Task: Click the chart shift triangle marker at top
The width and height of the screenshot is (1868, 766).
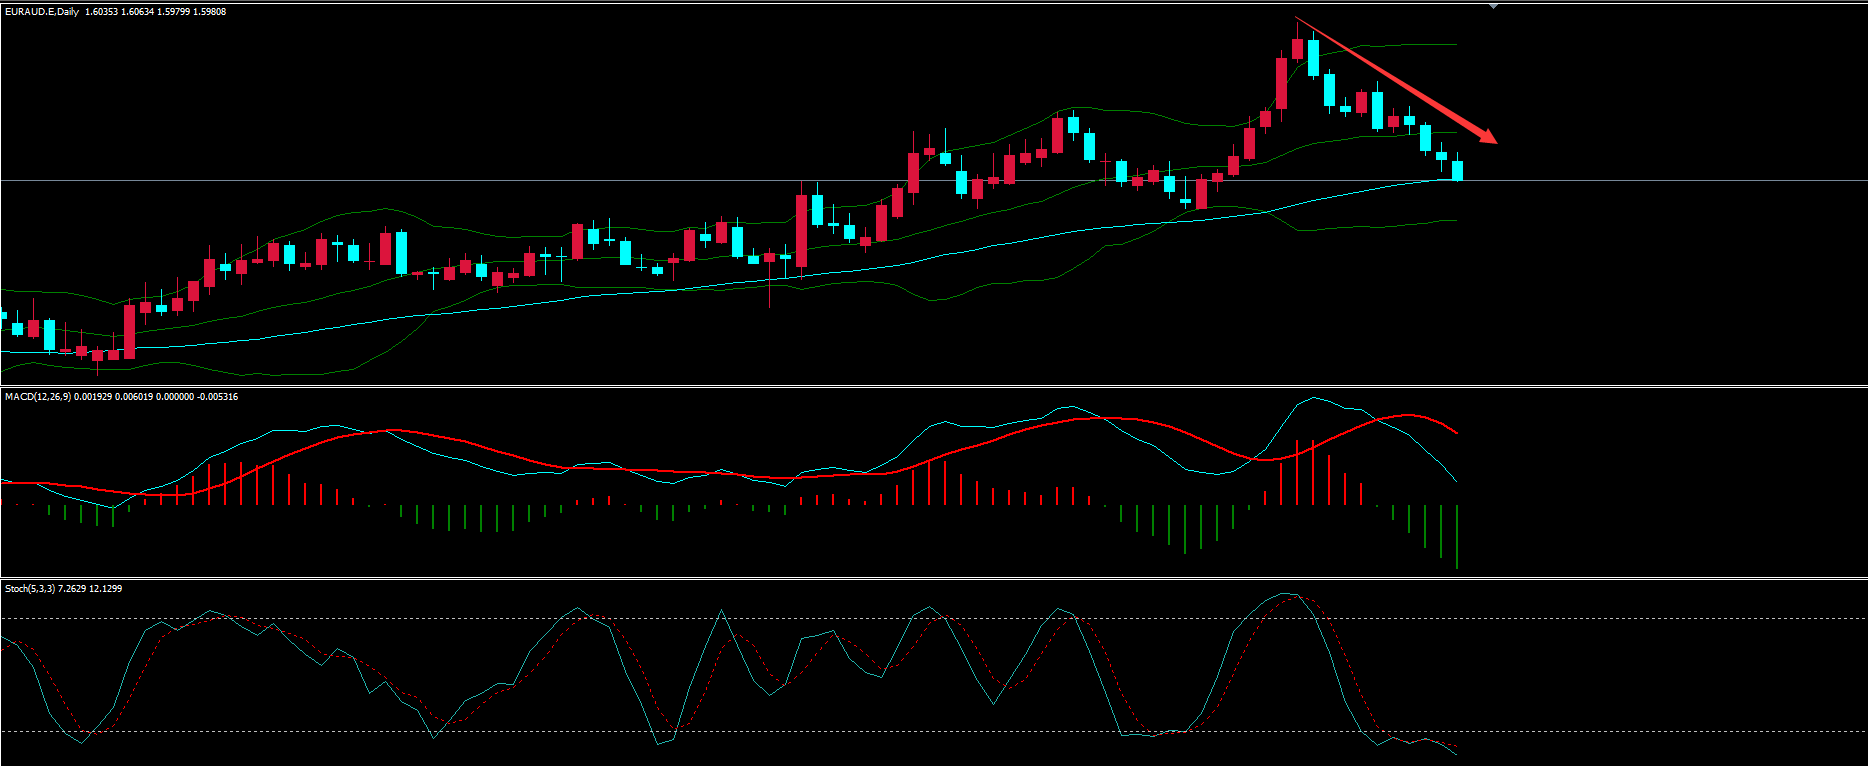Action: (1493, 7)
